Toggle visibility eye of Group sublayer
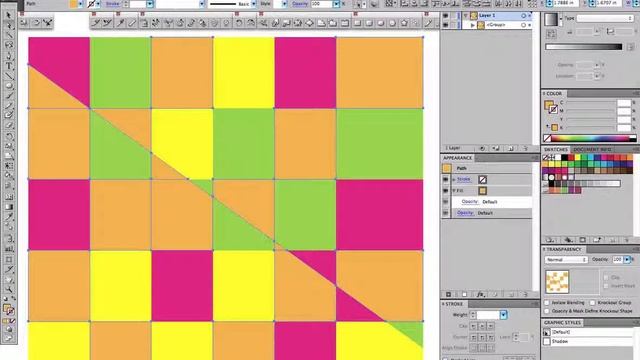Image resolution: width=640 pixels, height=360 pixels. pyautogui.click(x=445, y=25)
